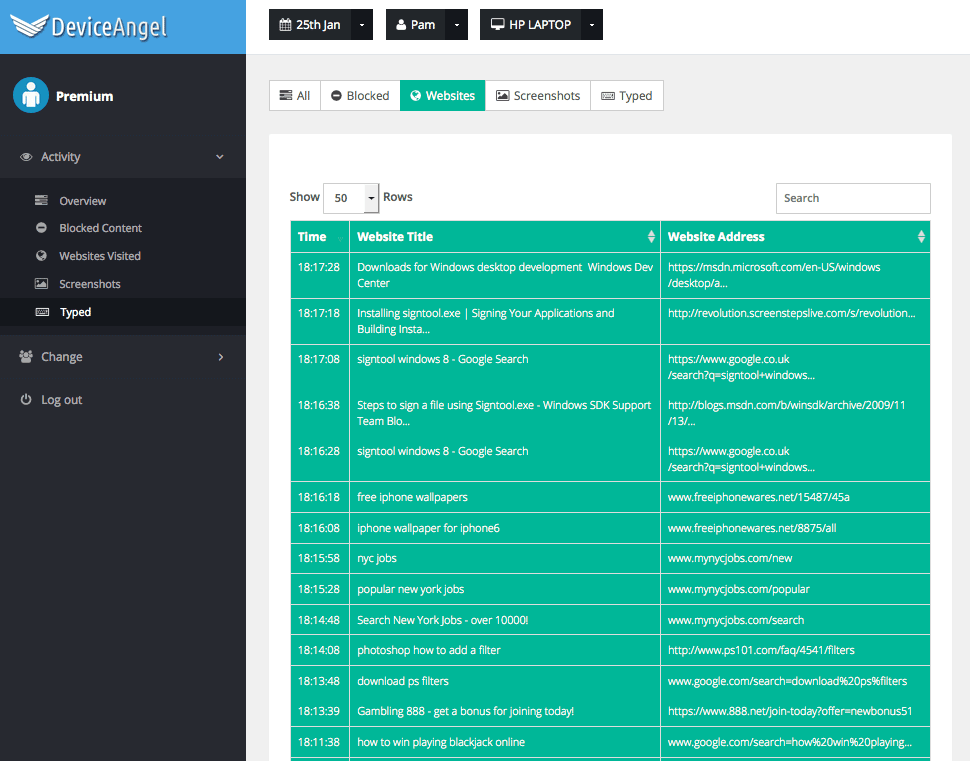Click the Change group people icon
This screenshot has height=761, width=970.
coord(26,356)
